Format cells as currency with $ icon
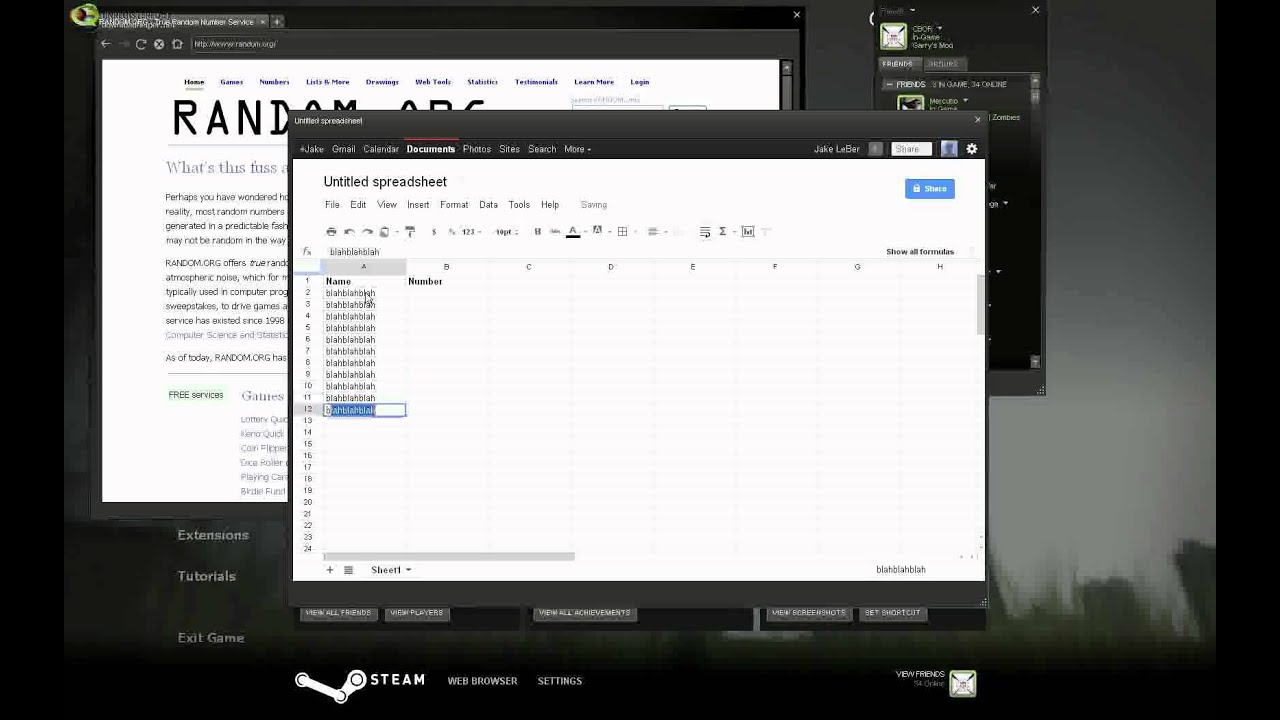The height and width of the screenshot is (720, 1280). coord(434,232)
